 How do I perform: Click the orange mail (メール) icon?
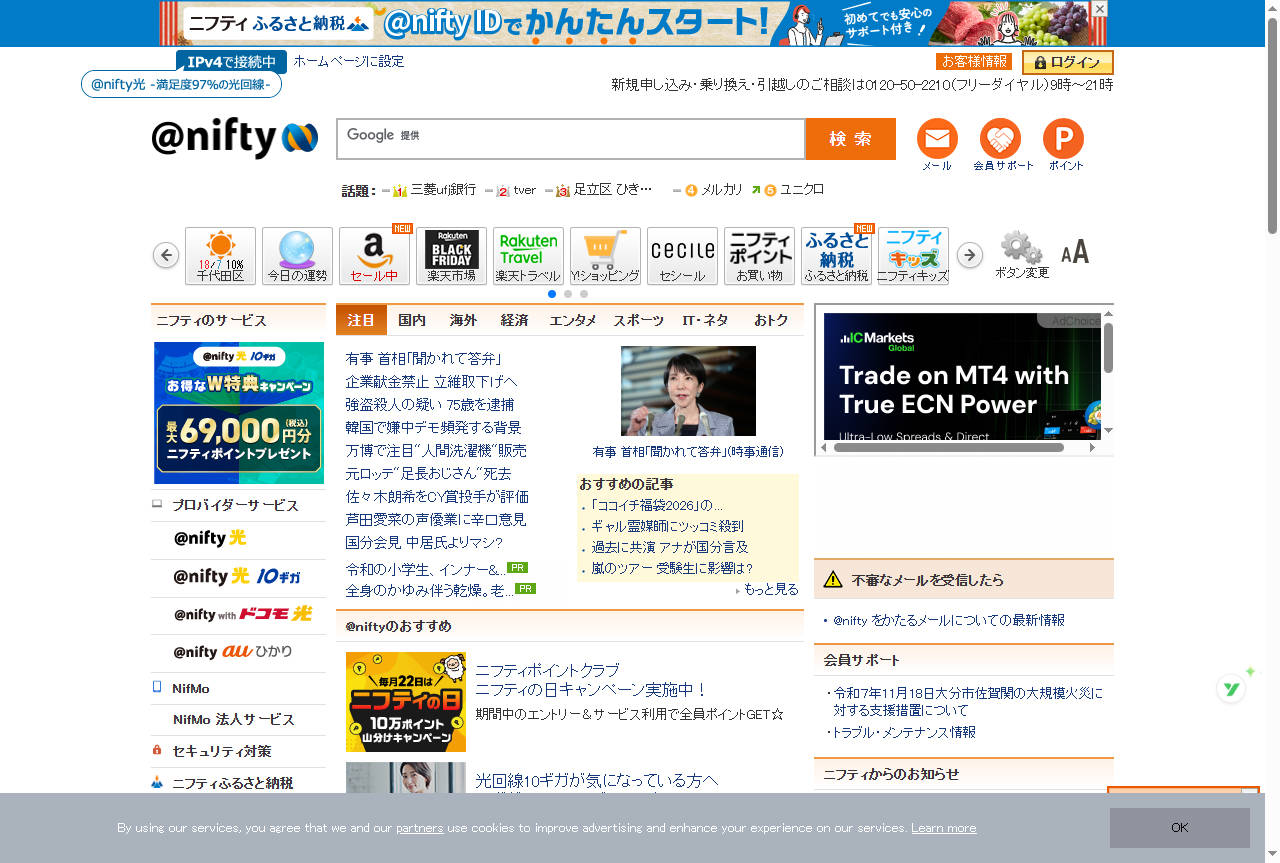pos(936,139)
